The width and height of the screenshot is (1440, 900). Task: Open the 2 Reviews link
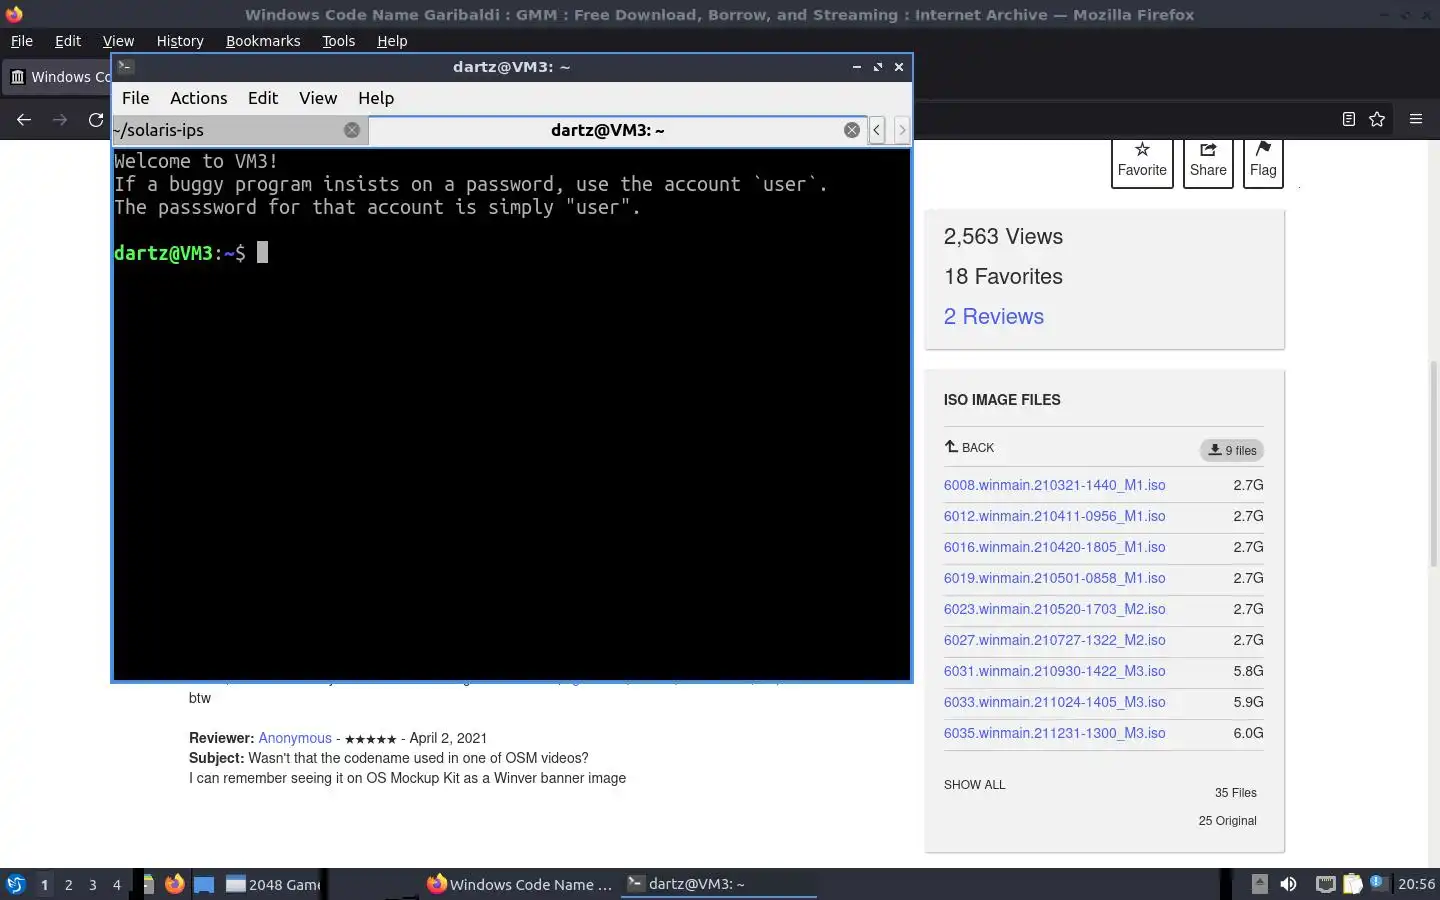pyautogui.click(x=993, y=316)
